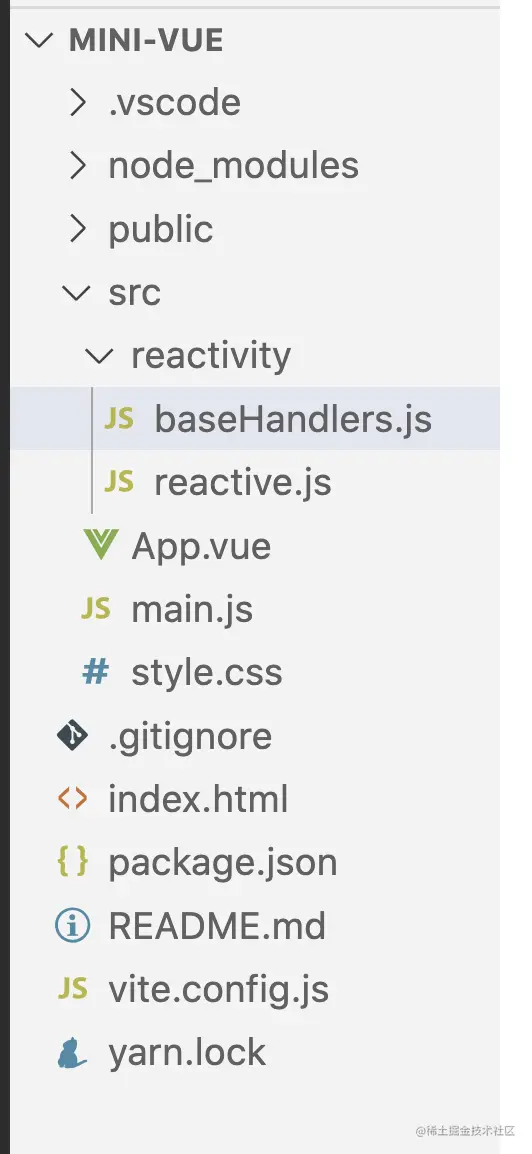Click the yarn cat icon for yarn.lock
532x1154 pixels.
pos(72,1052)
